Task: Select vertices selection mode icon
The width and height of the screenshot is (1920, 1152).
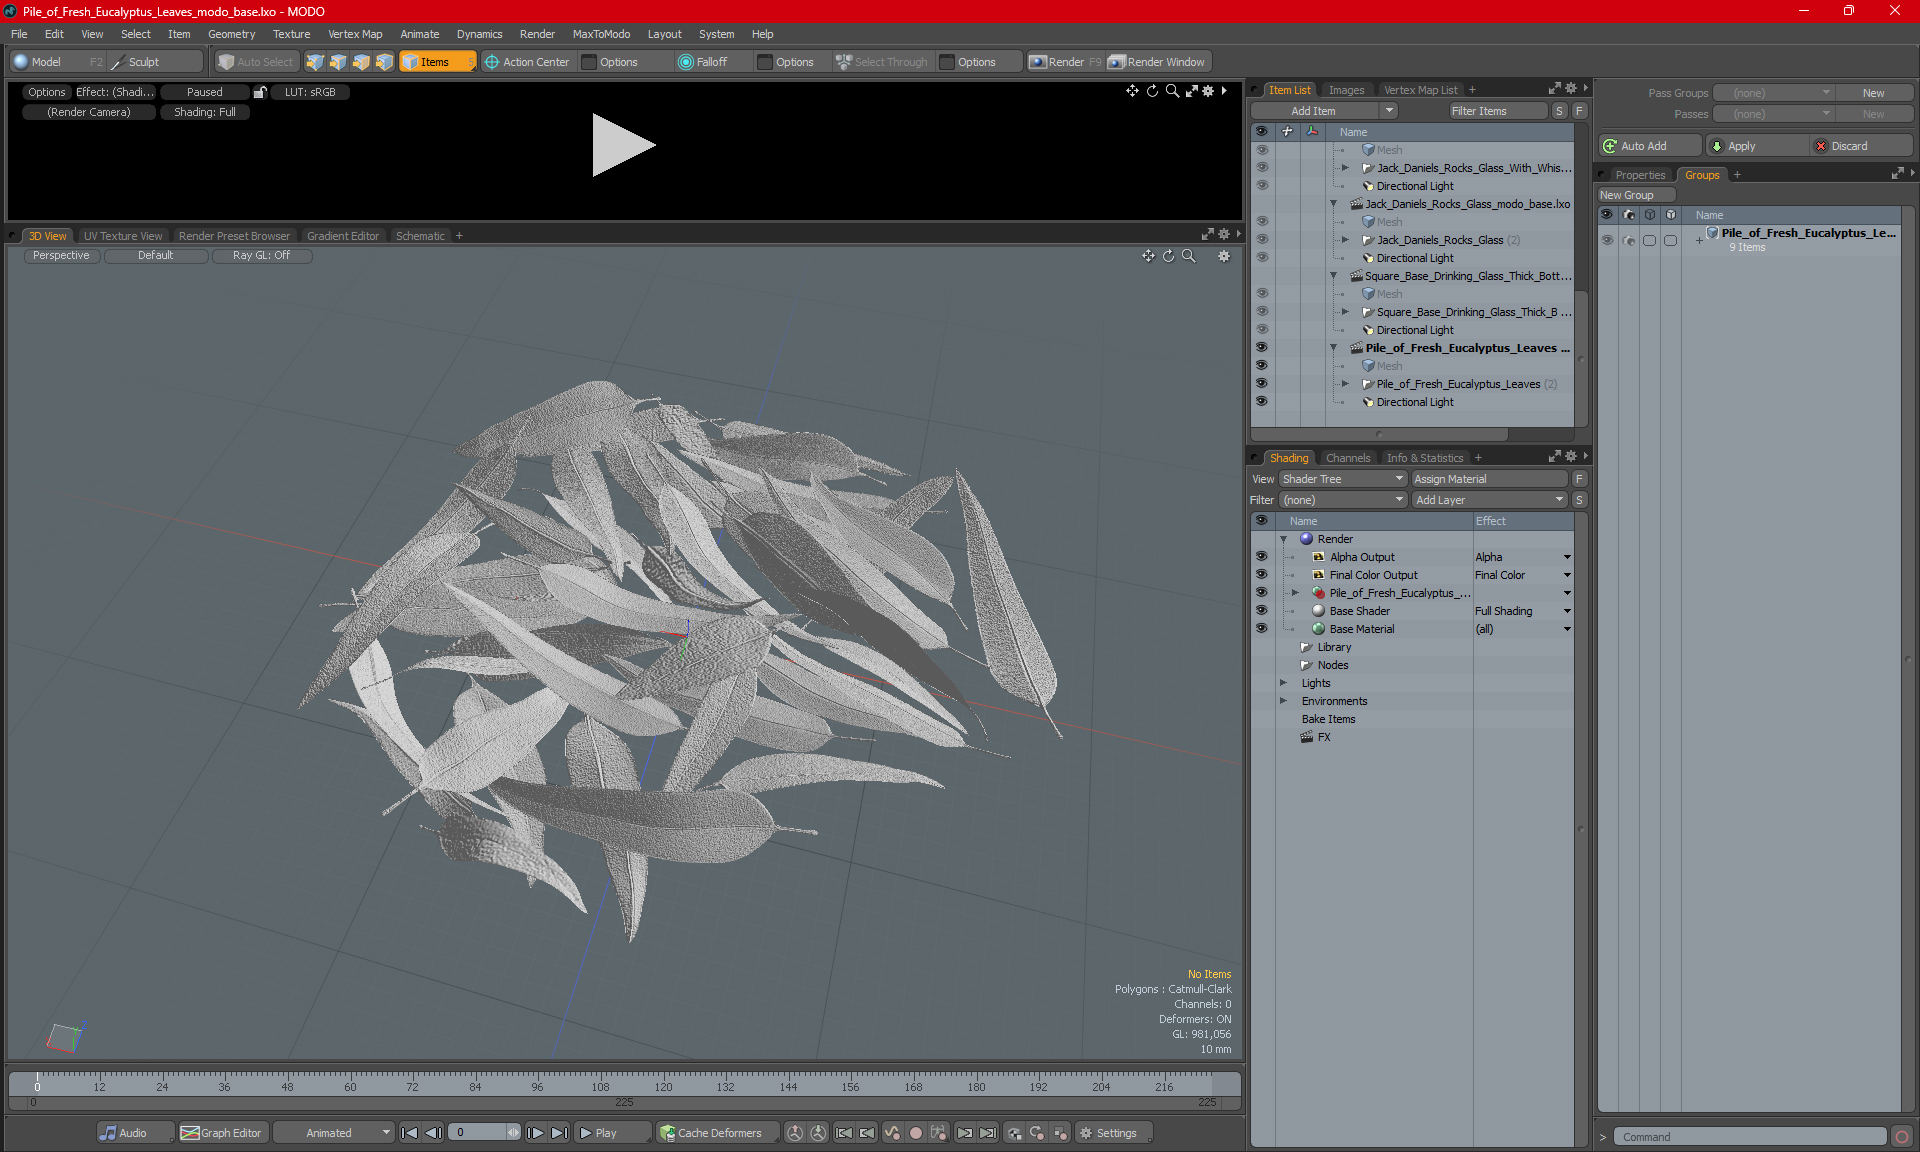Action: [315, 62]
